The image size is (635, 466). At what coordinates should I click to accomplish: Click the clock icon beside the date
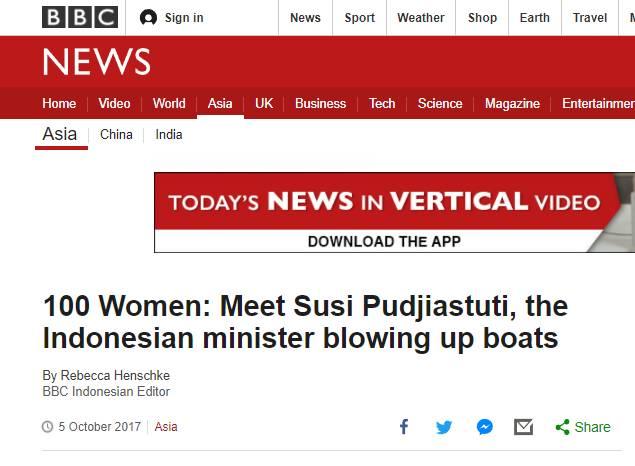pyautogui.click(x=47, y=427)
